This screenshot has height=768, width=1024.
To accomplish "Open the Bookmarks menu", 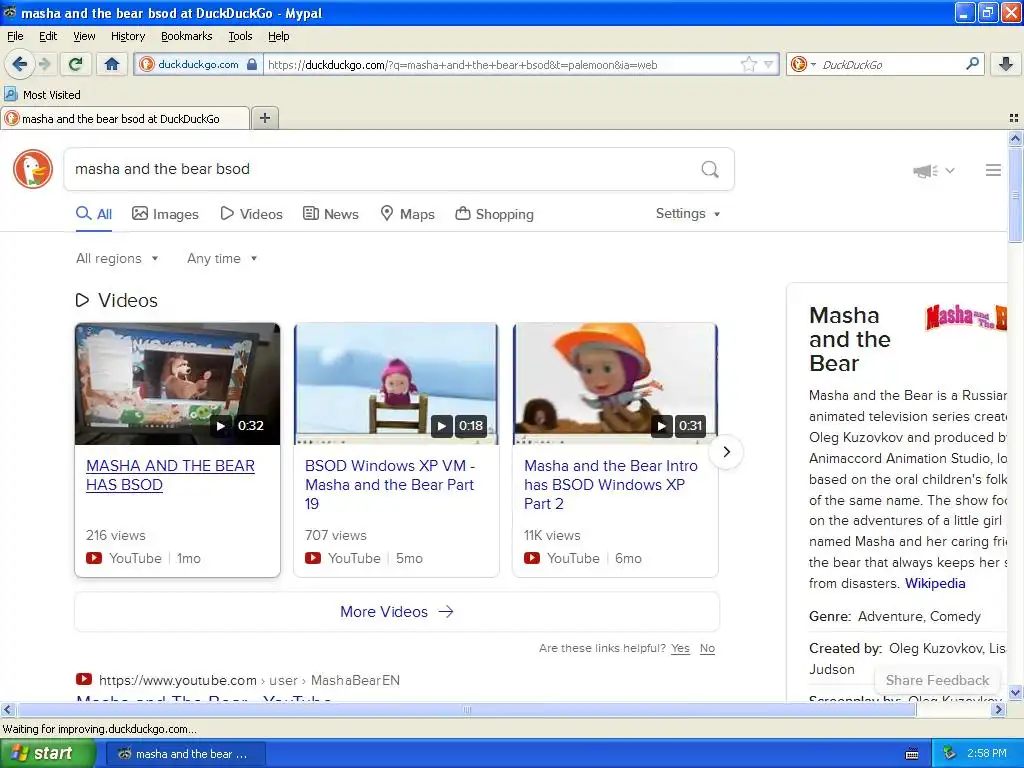I will tap(186, 36).
